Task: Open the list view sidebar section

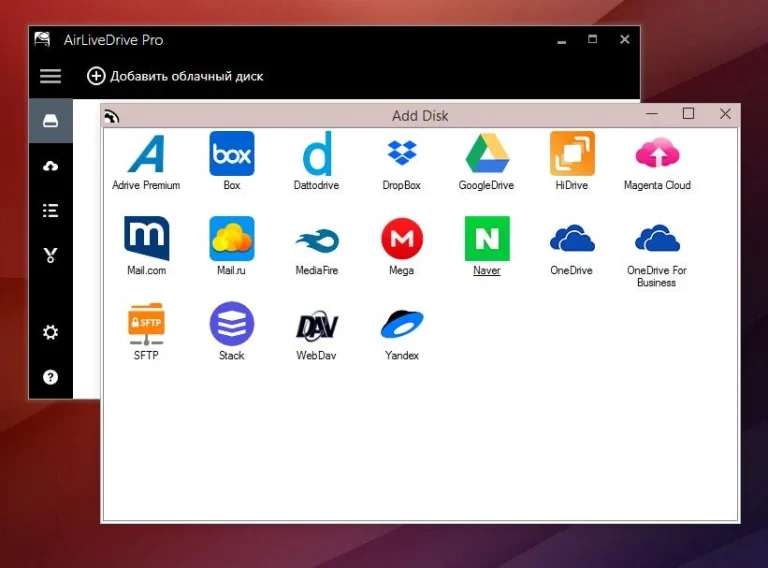Action: (x=50, y=211)
